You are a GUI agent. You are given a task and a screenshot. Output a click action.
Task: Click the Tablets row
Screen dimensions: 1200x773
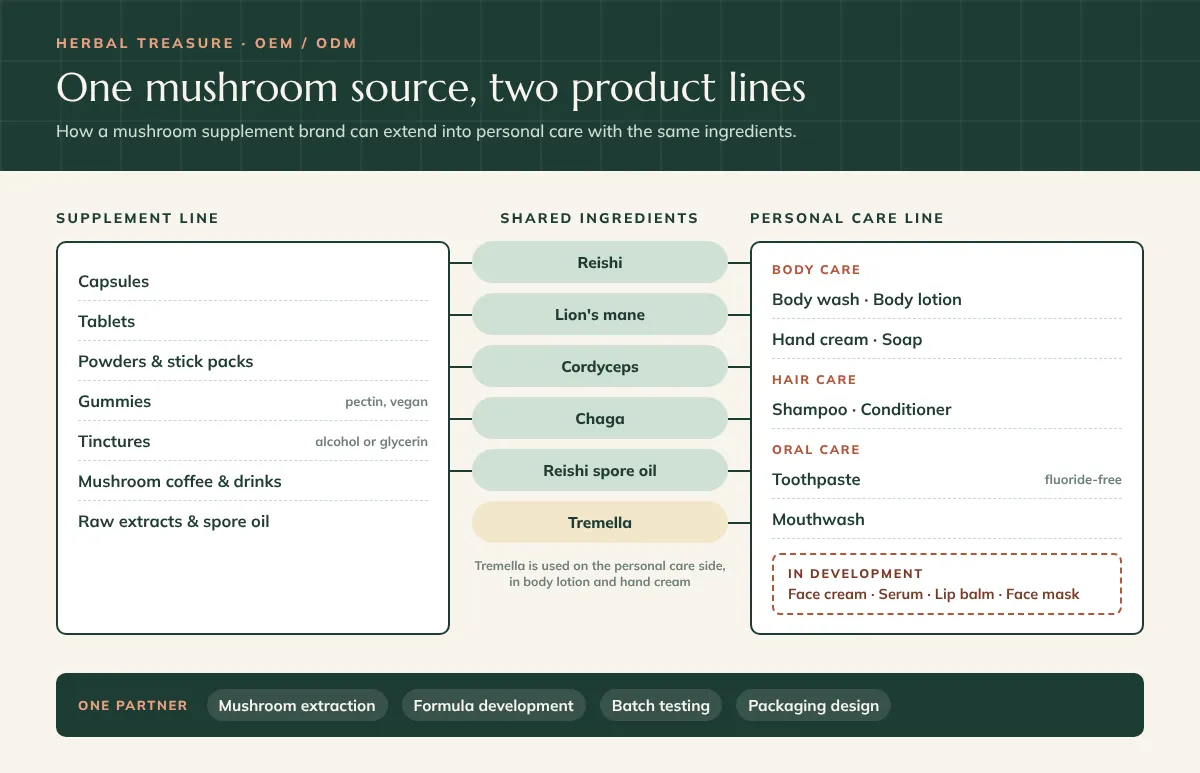[x=253, y=322]
